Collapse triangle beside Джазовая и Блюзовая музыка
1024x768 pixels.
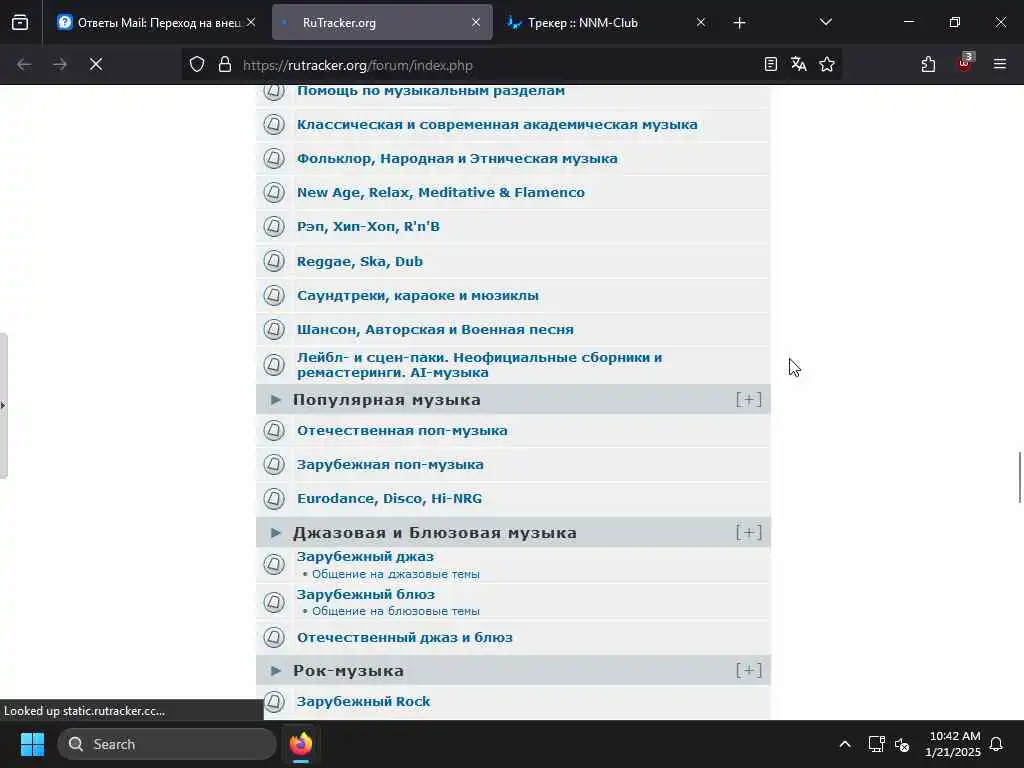[x=276, y=533]
